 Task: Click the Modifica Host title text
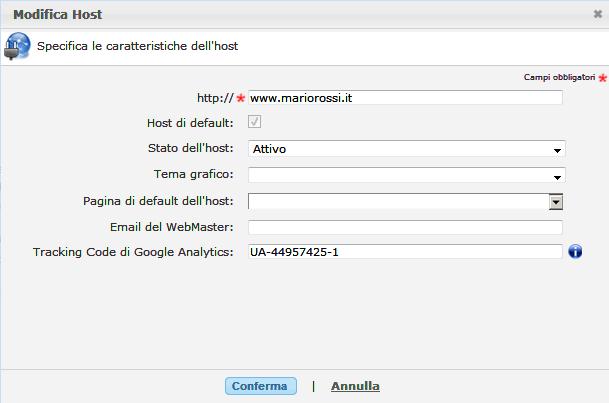[57, 15]
